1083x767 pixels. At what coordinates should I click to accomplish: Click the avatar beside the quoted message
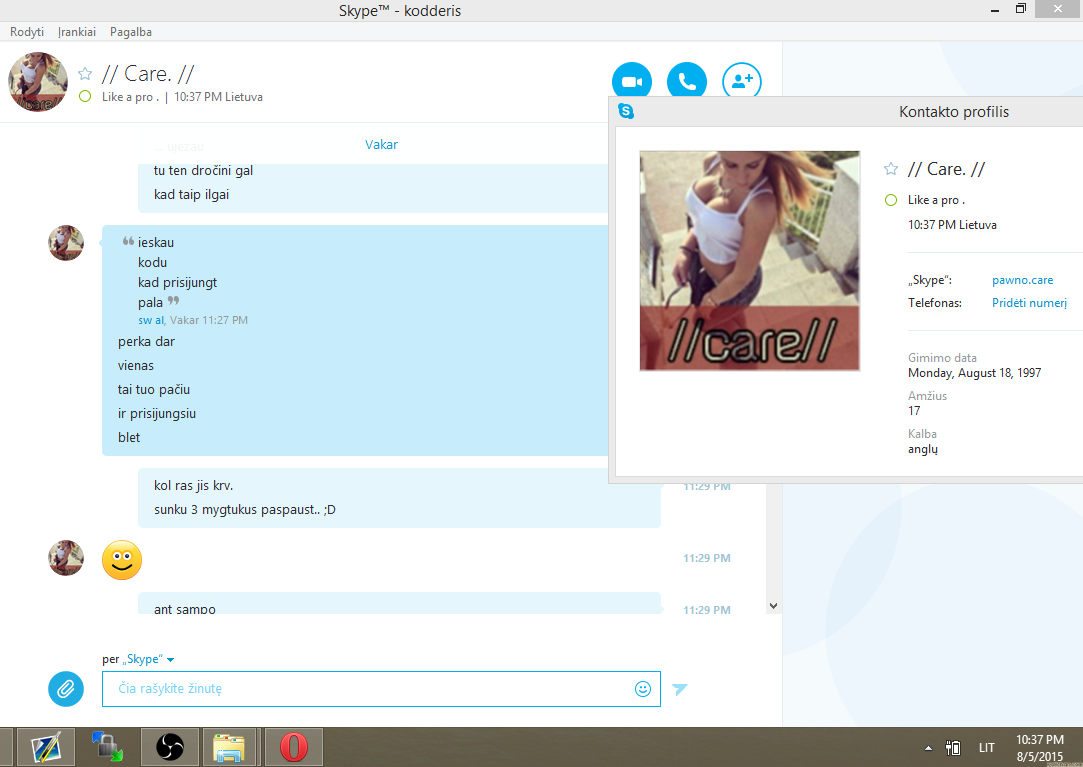pyautogui.click(x=66, y=243)
